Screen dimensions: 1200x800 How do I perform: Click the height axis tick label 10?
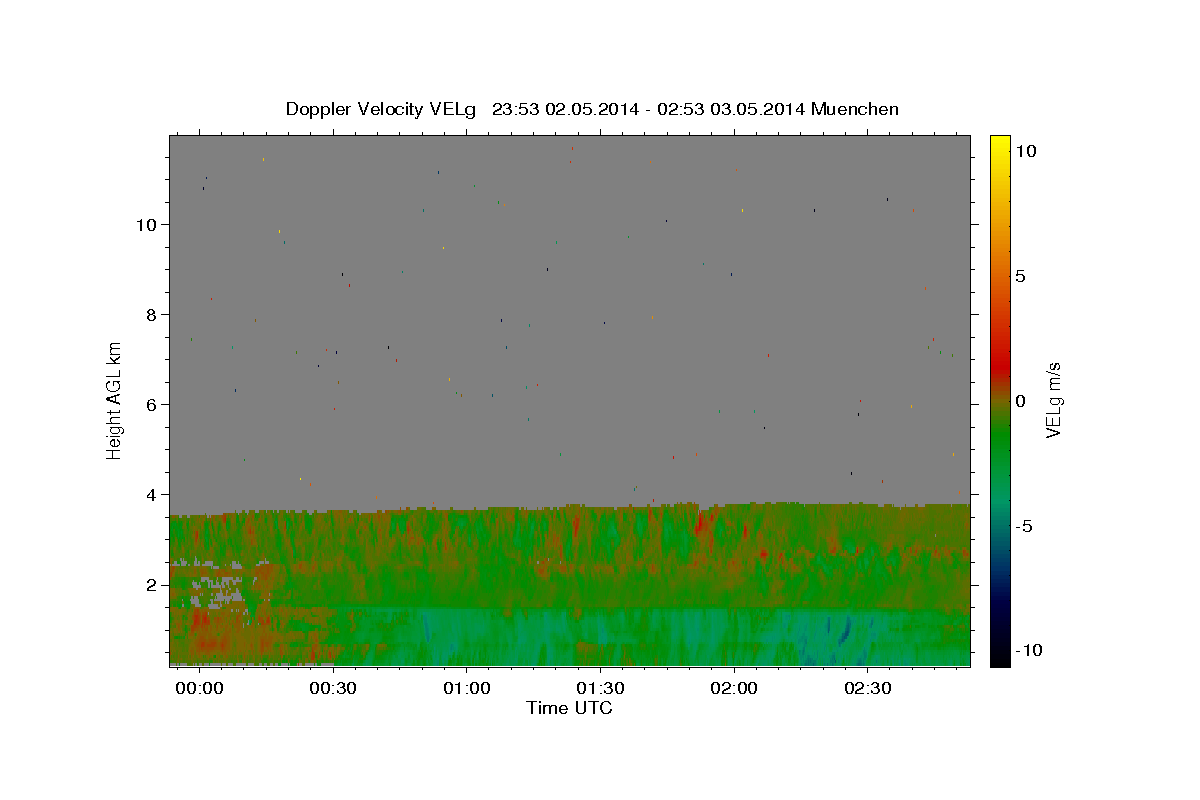click(x=146, y=225)
